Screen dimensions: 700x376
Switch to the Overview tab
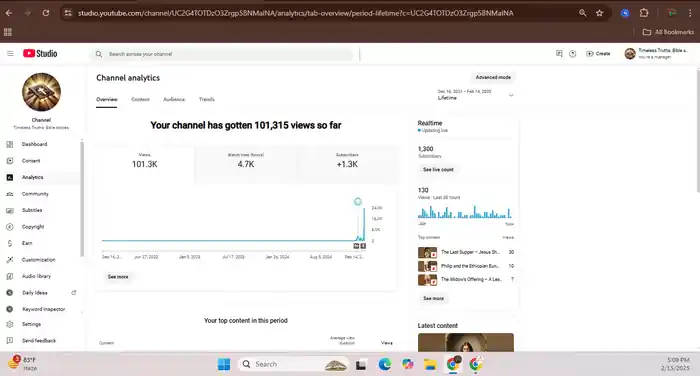point(107,99)
